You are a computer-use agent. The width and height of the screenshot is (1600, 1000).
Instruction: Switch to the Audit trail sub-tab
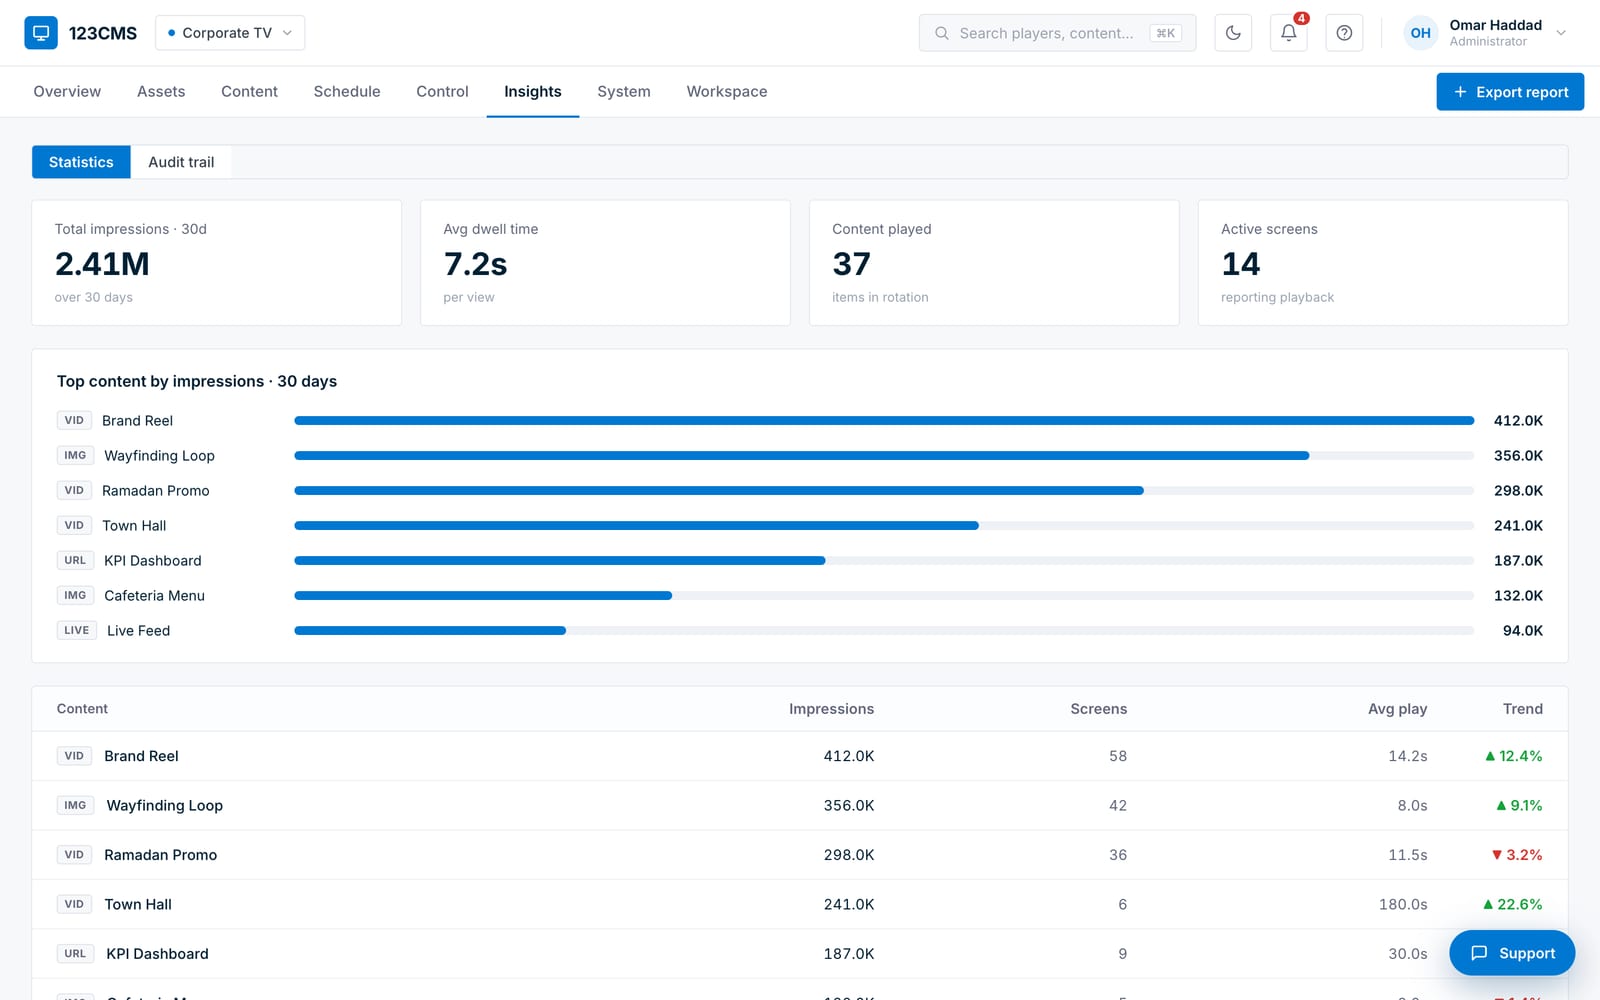pyautogui.click(x=181, y=162)
